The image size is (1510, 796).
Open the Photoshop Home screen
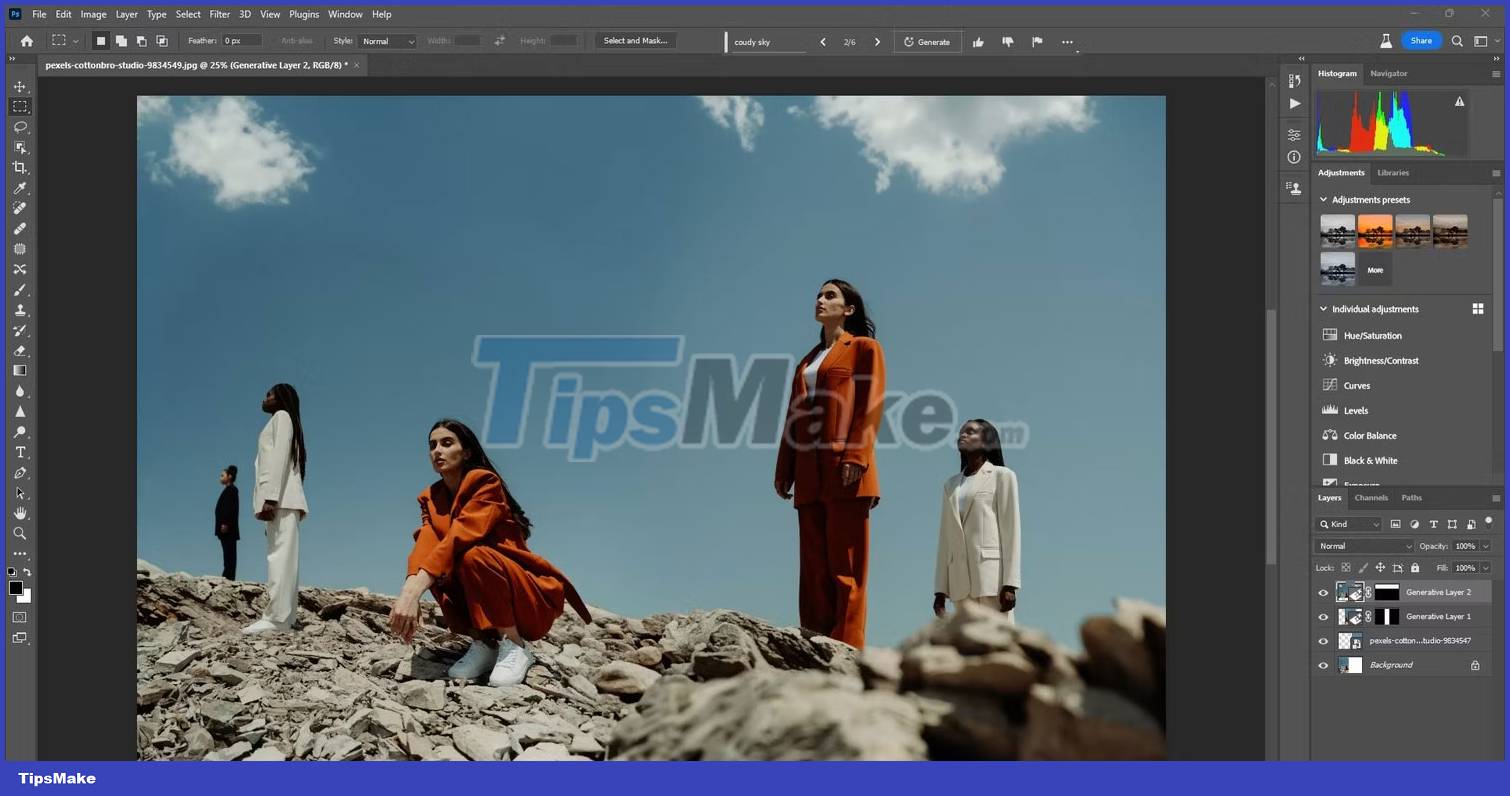coord(27,41)
